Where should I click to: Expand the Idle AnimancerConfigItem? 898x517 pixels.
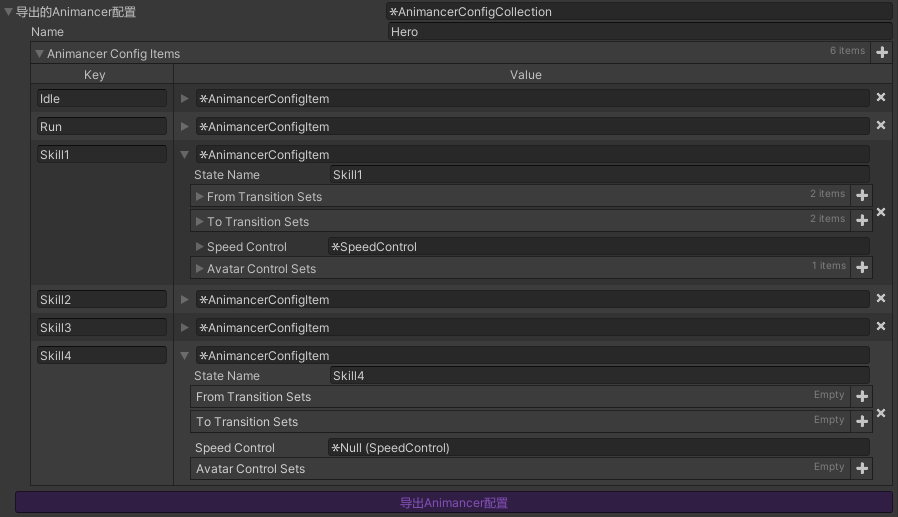coord(184,98)
